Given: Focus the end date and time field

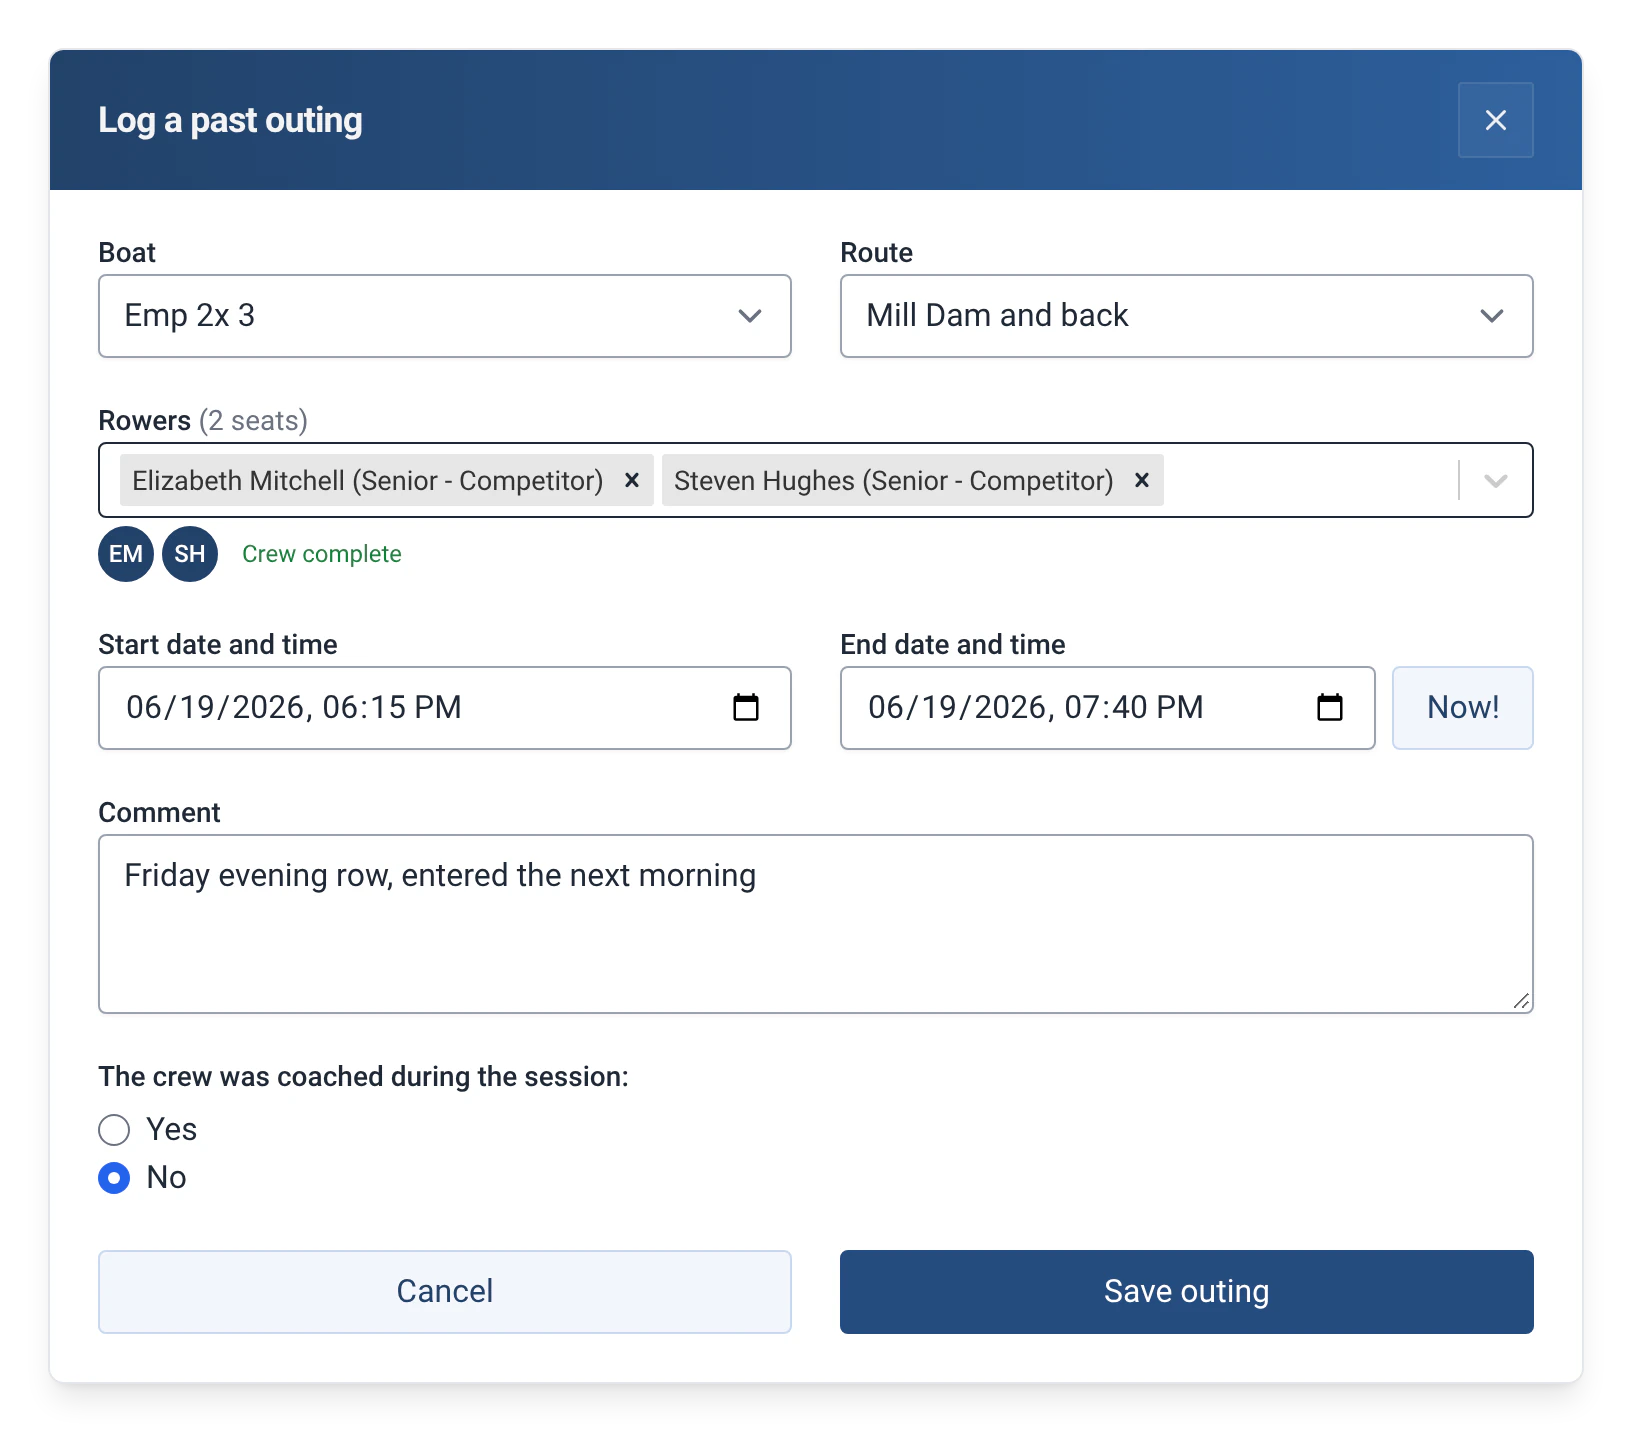Looking at the screenshot, I should (x=1108, y=708).
